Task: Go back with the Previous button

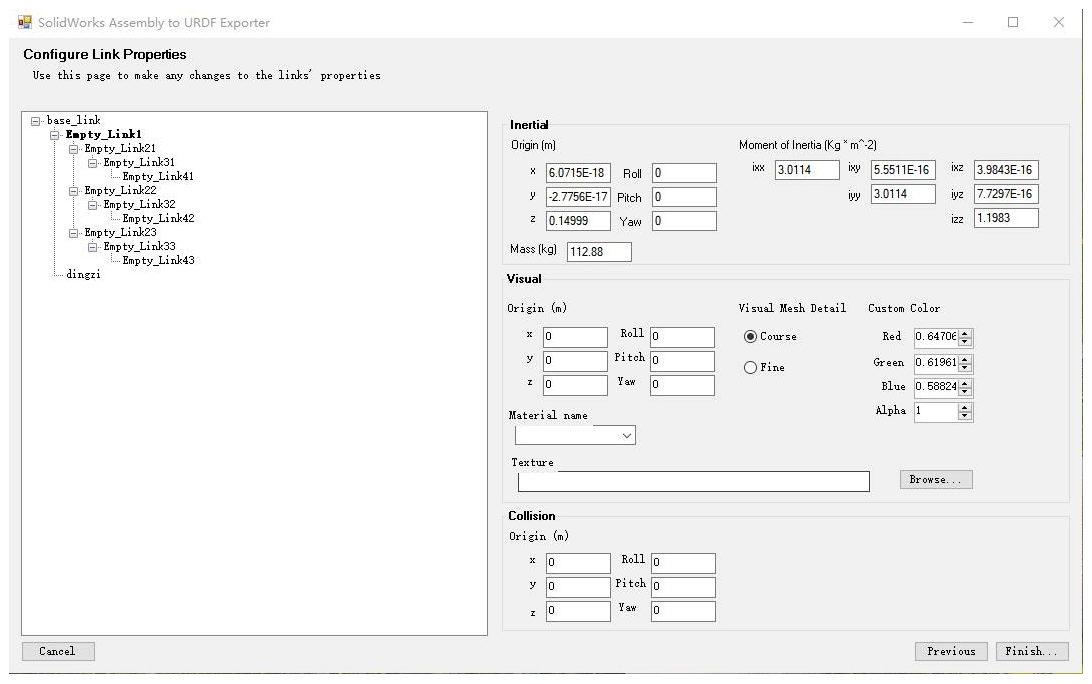Action: pyautogui.click(x=950, y=651)
